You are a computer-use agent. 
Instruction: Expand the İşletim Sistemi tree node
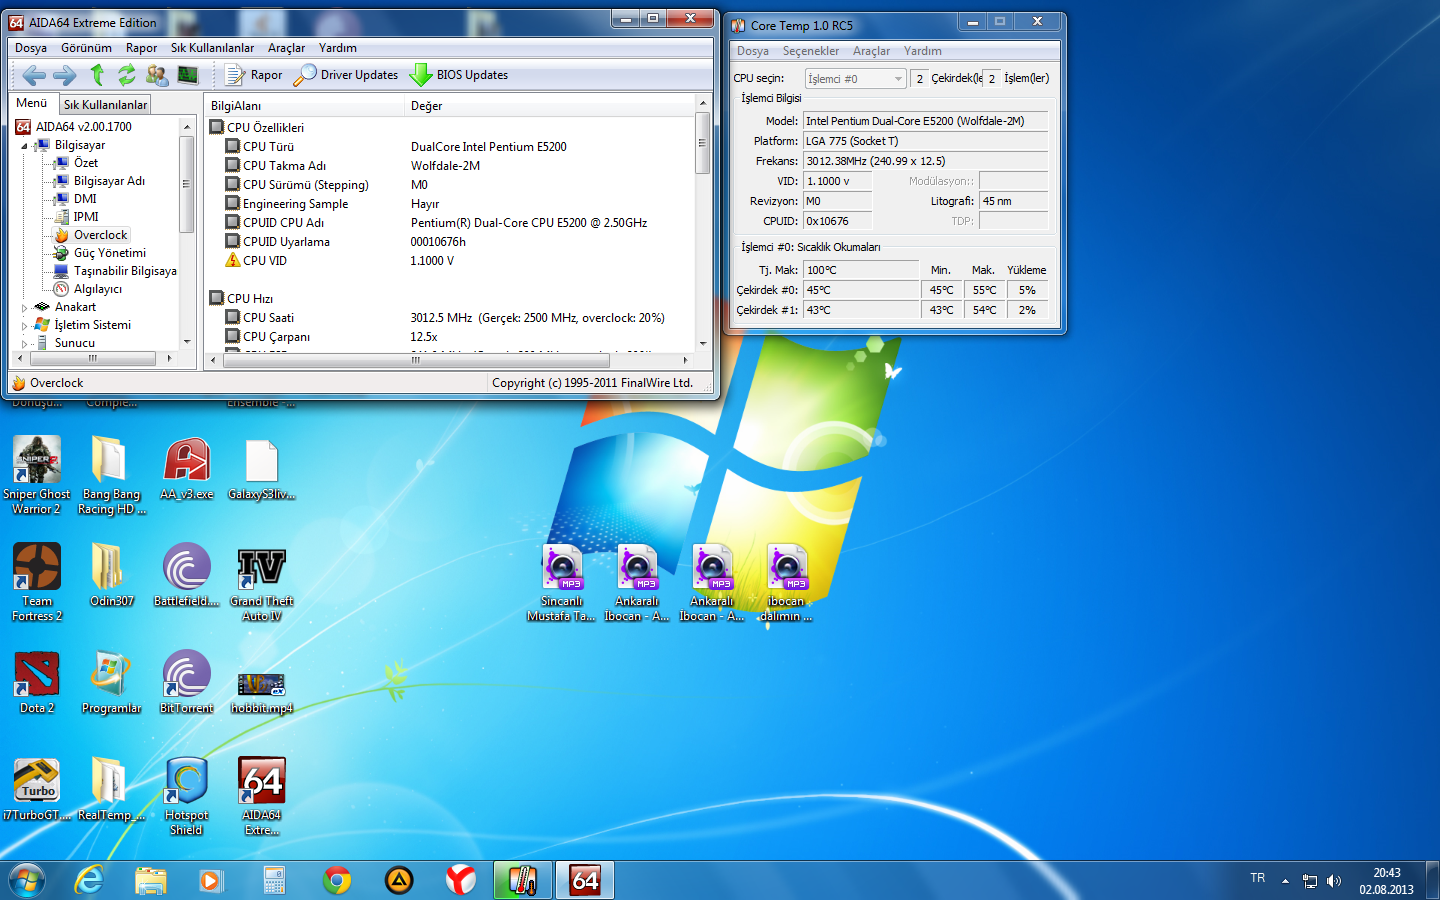[x=24, y=326]
